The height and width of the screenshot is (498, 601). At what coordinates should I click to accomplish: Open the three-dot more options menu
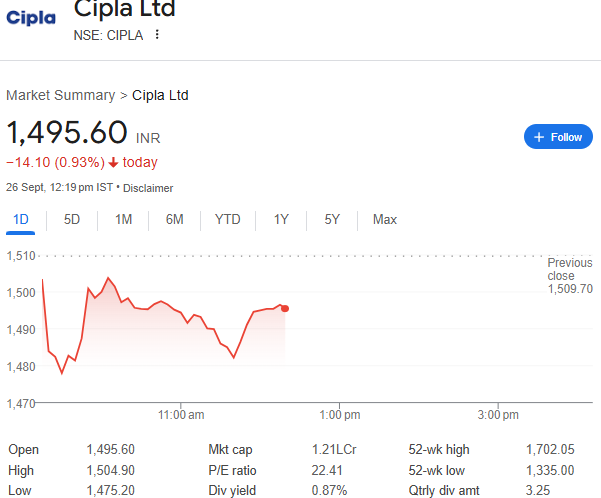(157, 35)
